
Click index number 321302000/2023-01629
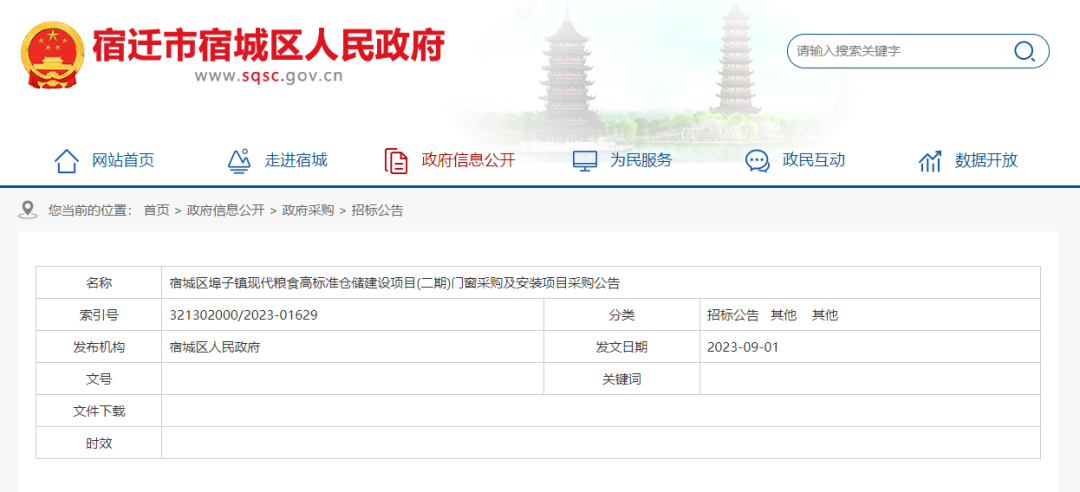(244, 315)
